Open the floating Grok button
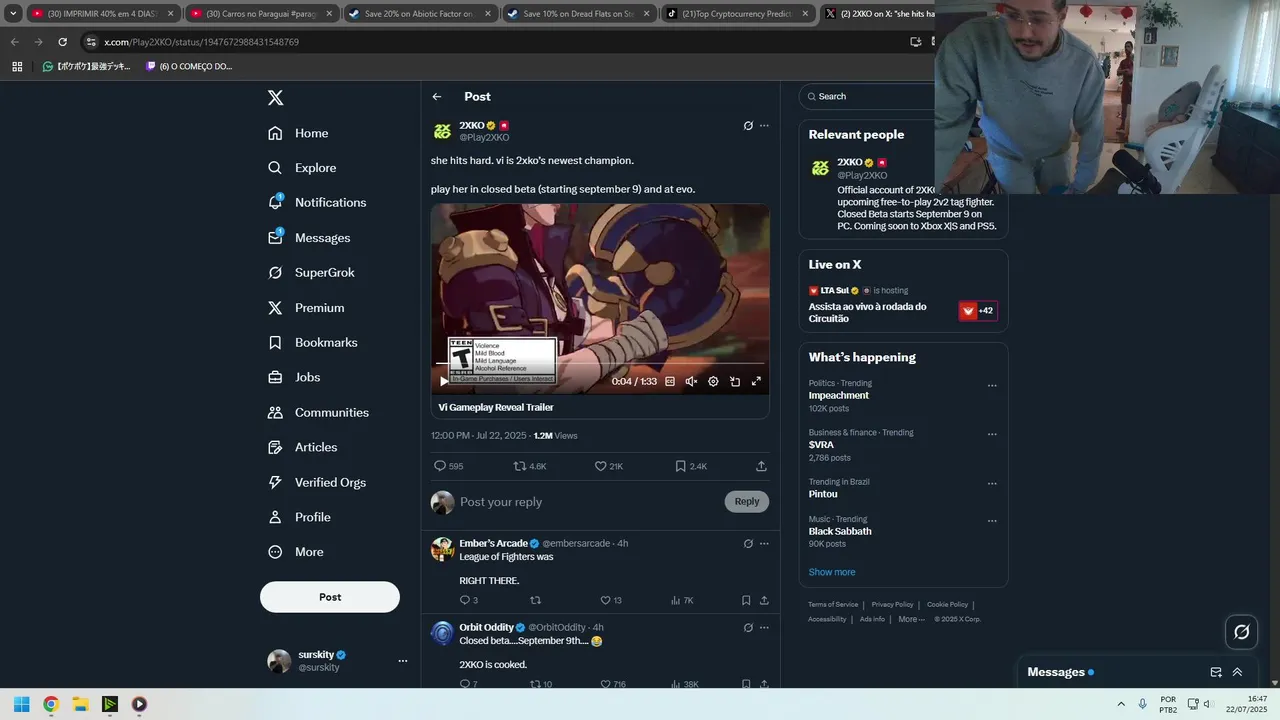The height and width of the screenshot is (720, 1280). (1242, 632)
